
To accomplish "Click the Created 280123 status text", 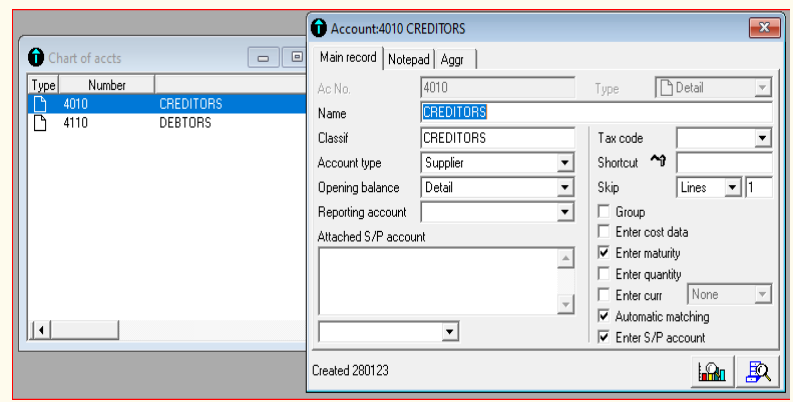I will pos(350,371).
